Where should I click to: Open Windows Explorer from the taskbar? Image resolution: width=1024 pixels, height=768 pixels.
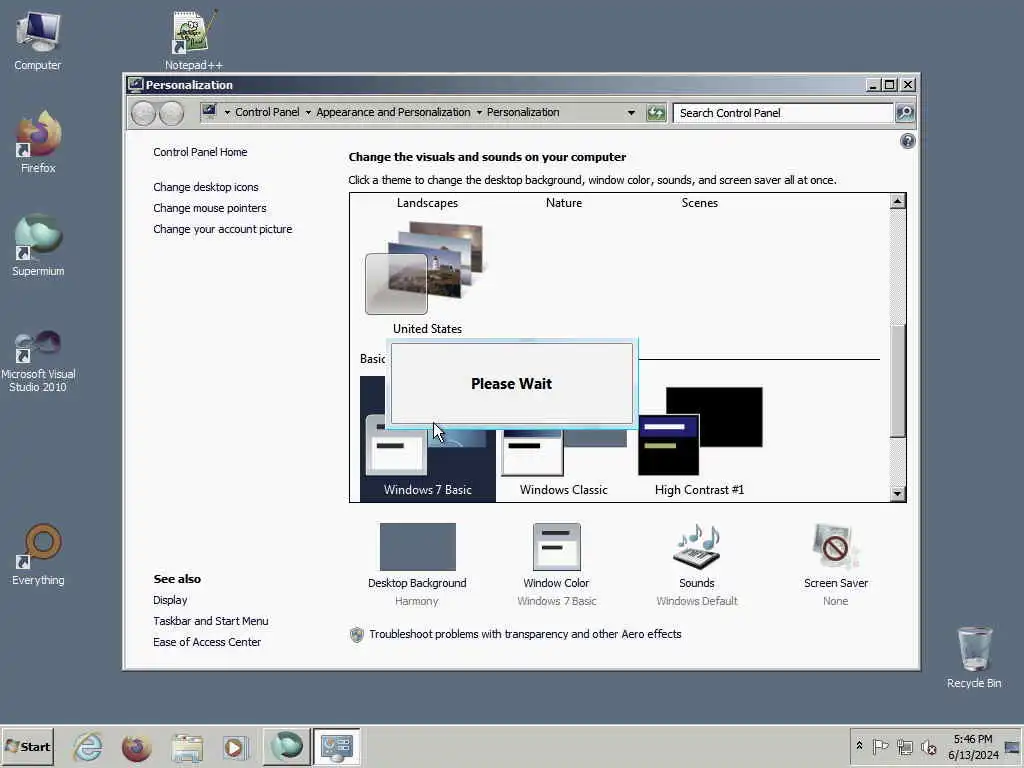tap(187, 746)
